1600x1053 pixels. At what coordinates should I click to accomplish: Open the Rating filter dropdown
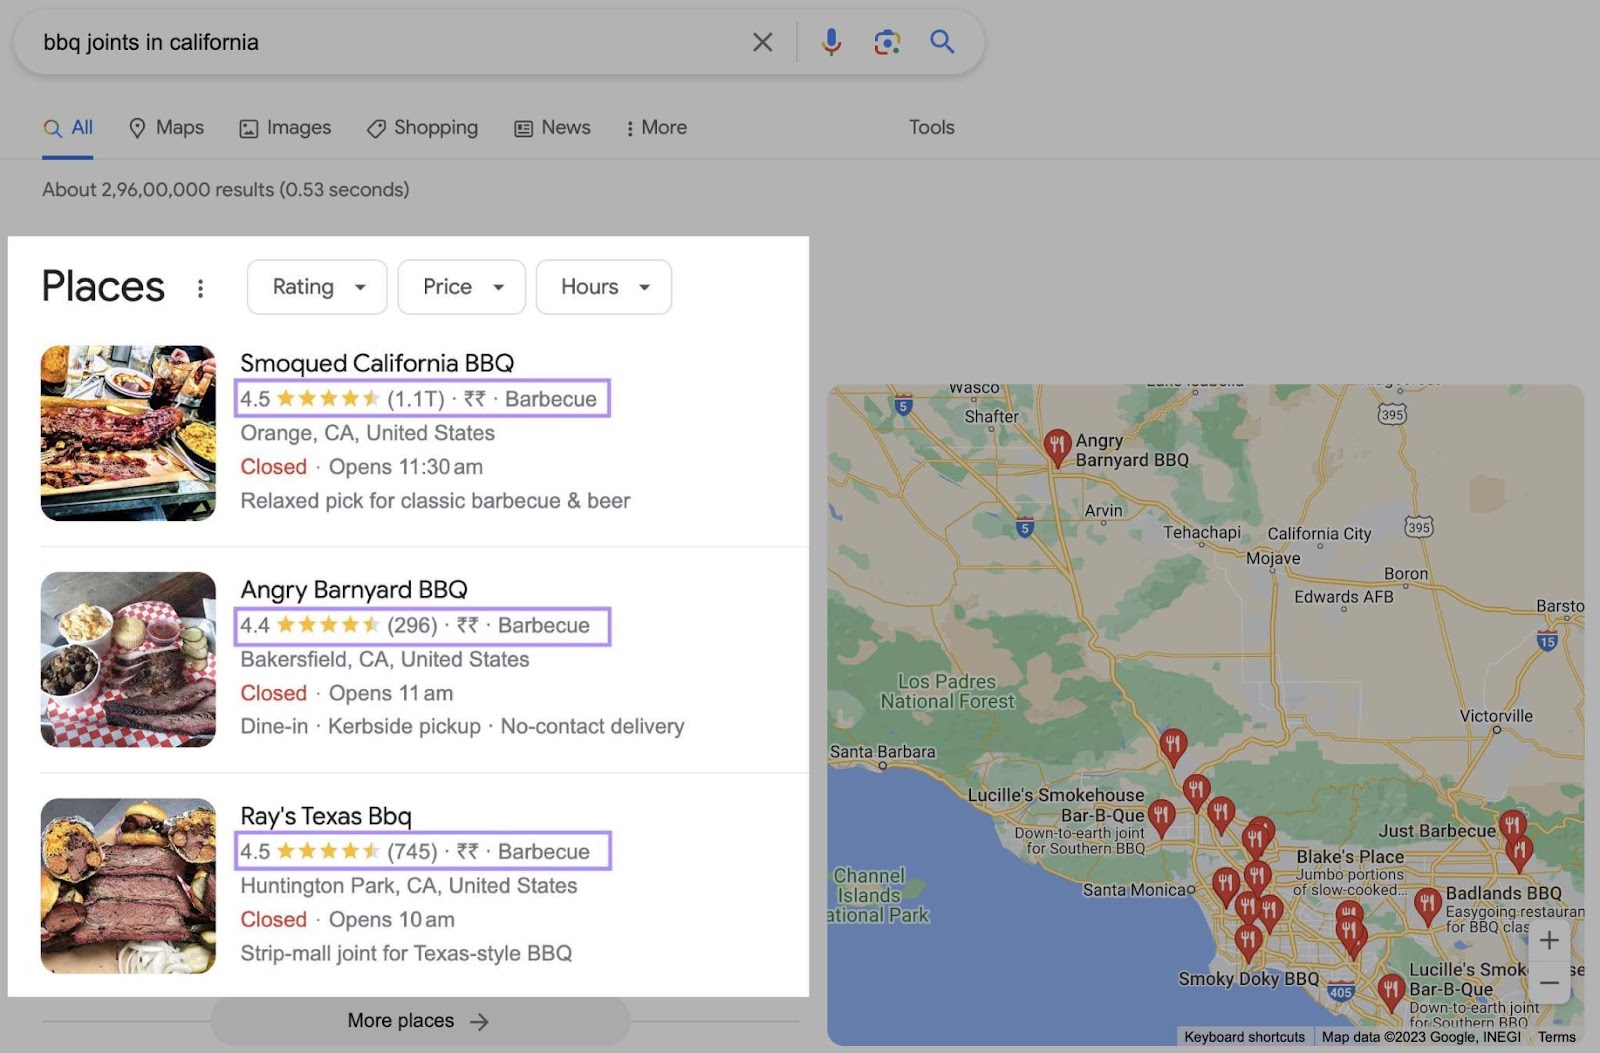(316, 287)
